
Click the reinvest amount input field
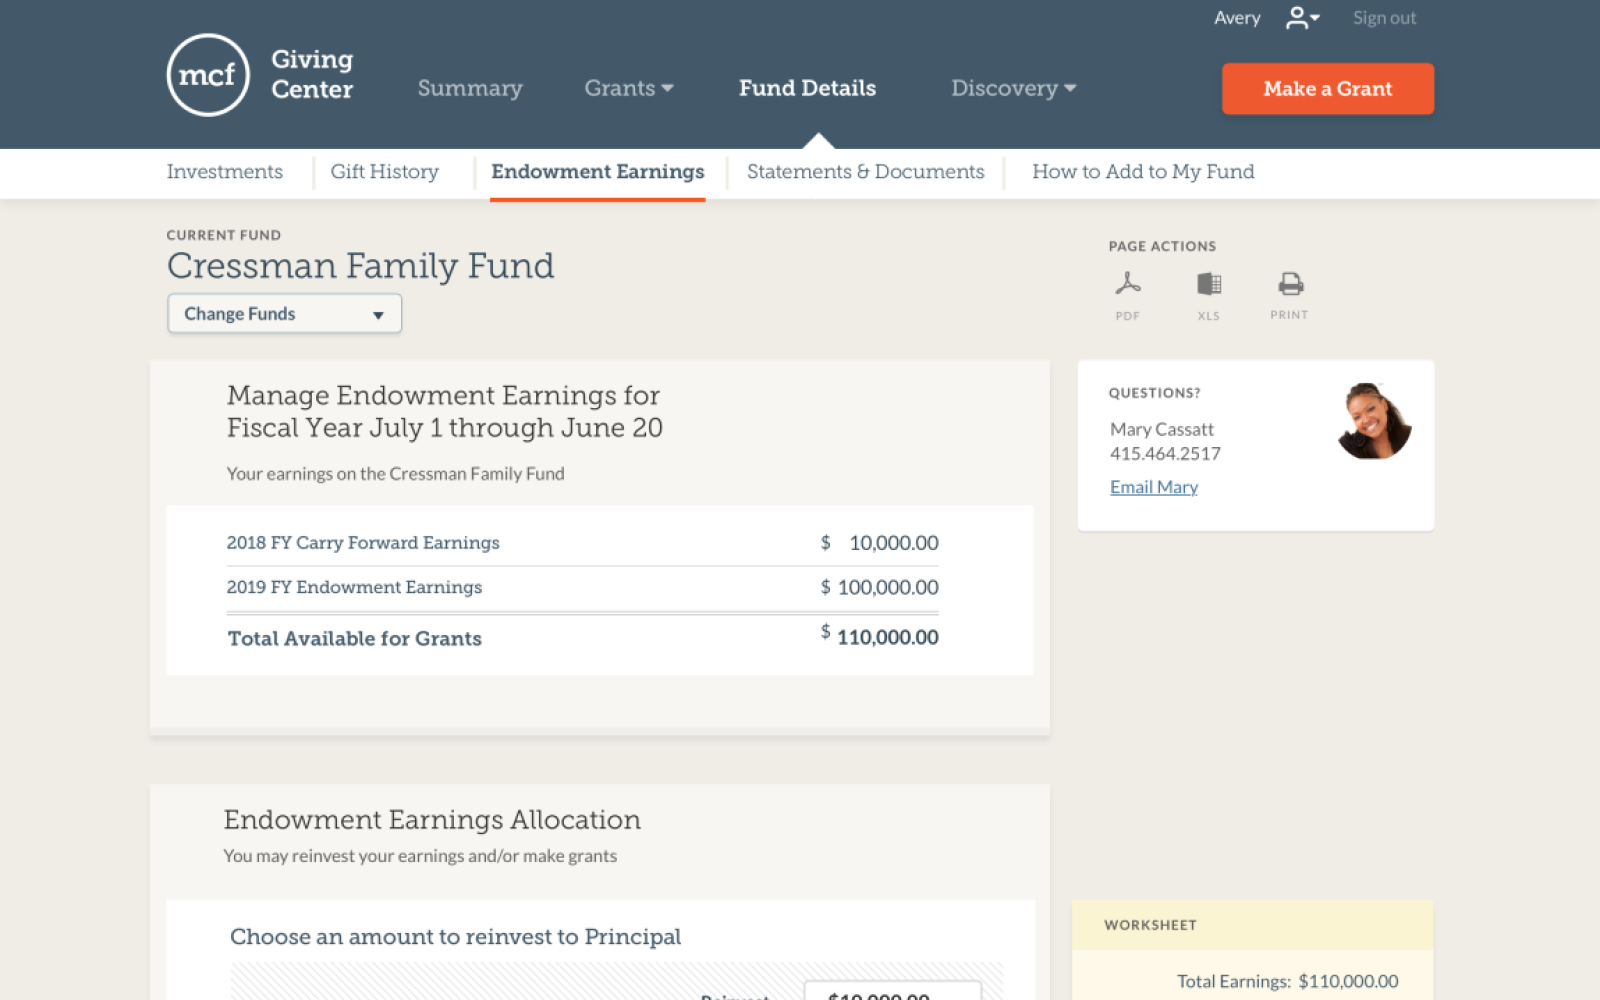892,992
